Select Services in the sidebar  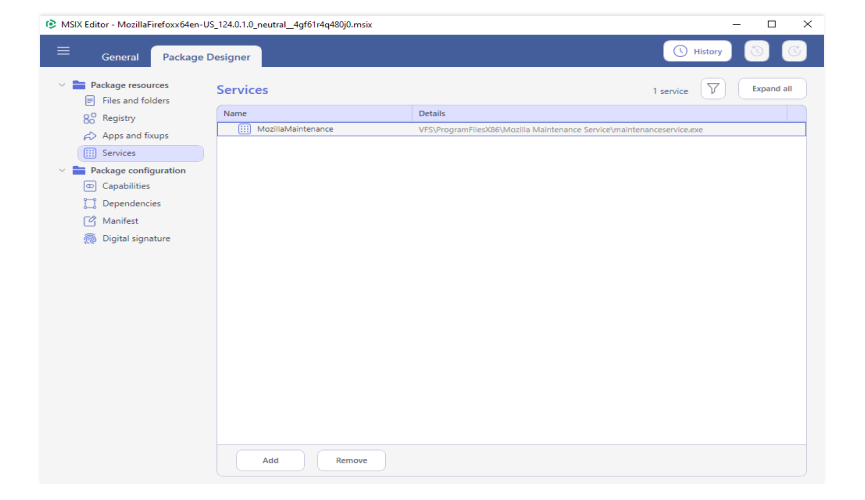click(141, 153)
